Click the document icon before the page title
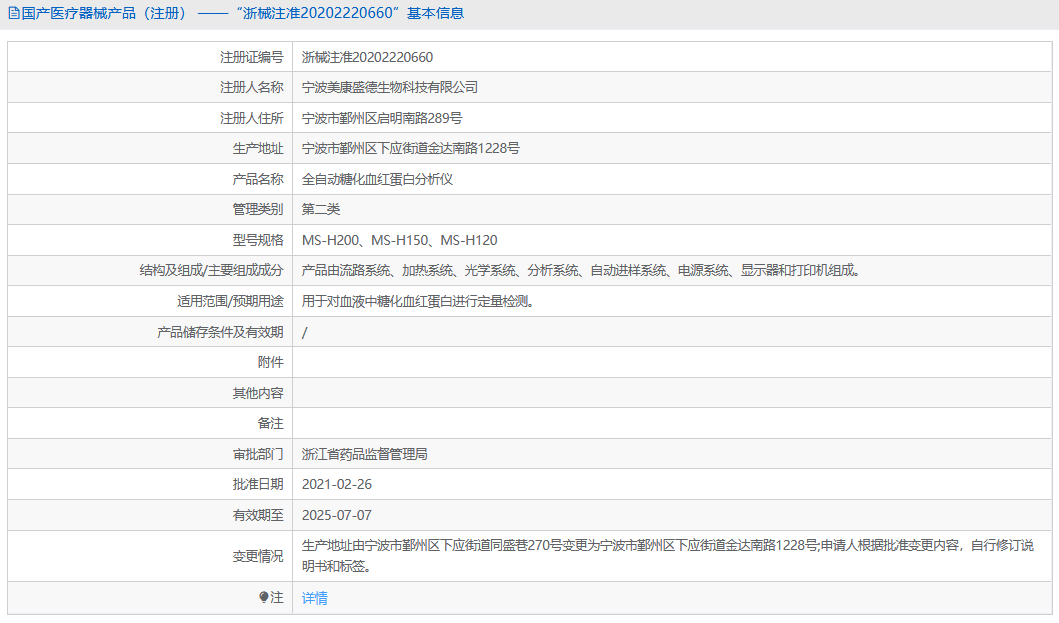1059x623 pixels. (x=14, y=12)
